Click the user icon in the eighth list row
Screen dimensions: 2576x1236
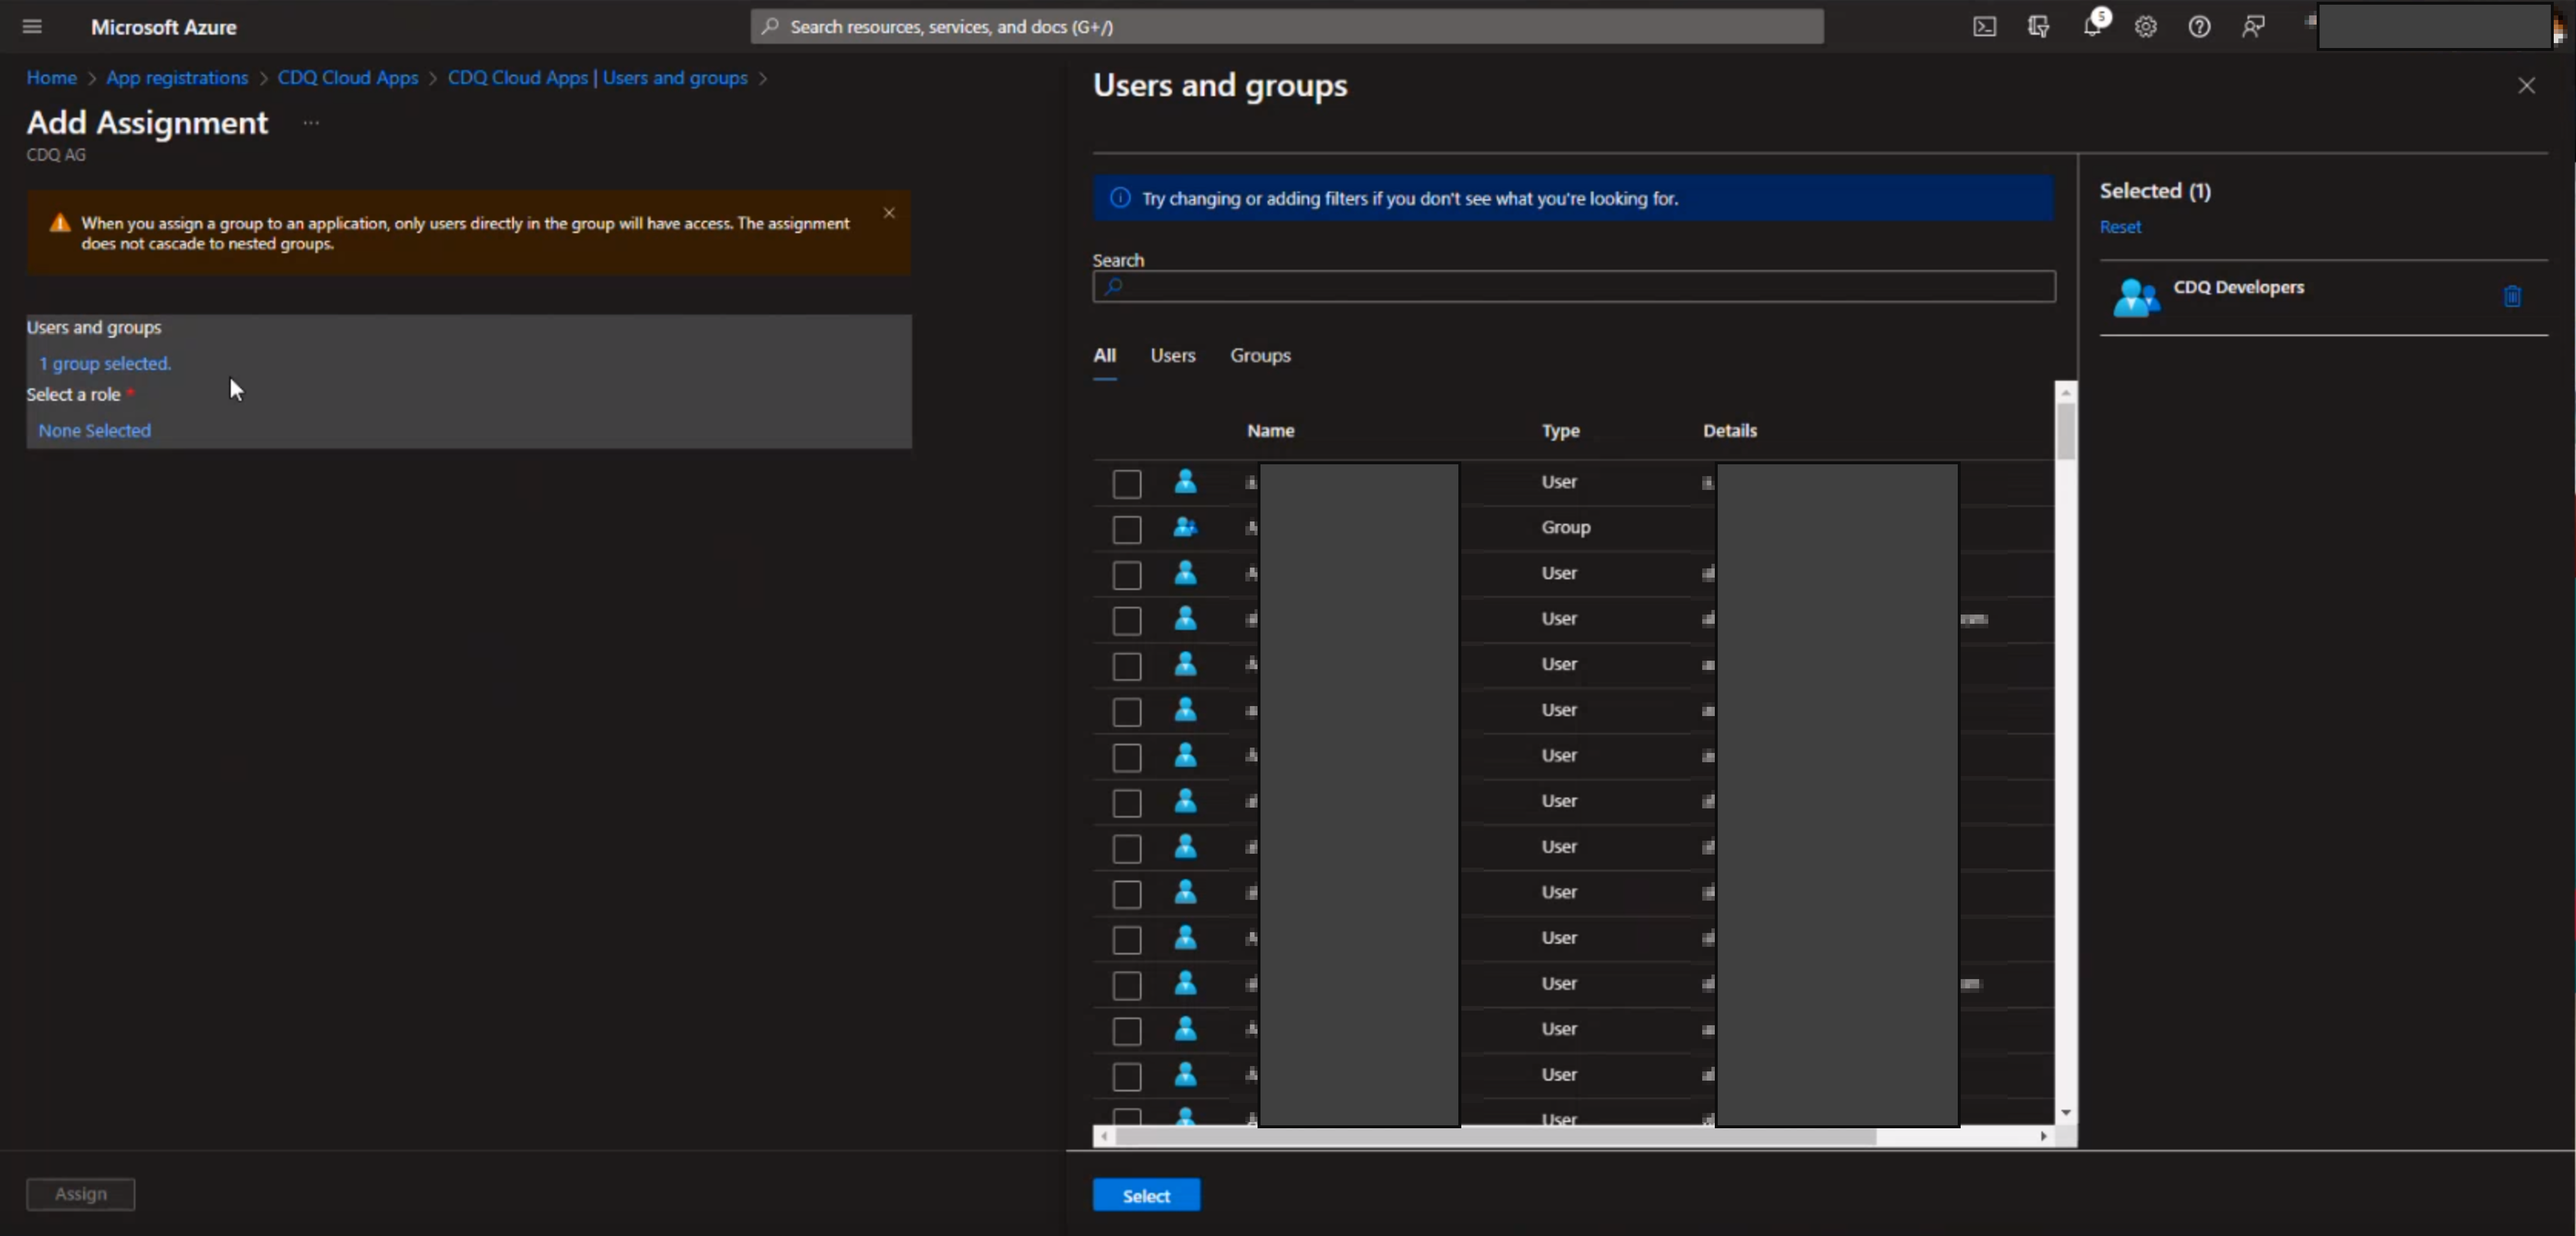tap(1185, 801)
